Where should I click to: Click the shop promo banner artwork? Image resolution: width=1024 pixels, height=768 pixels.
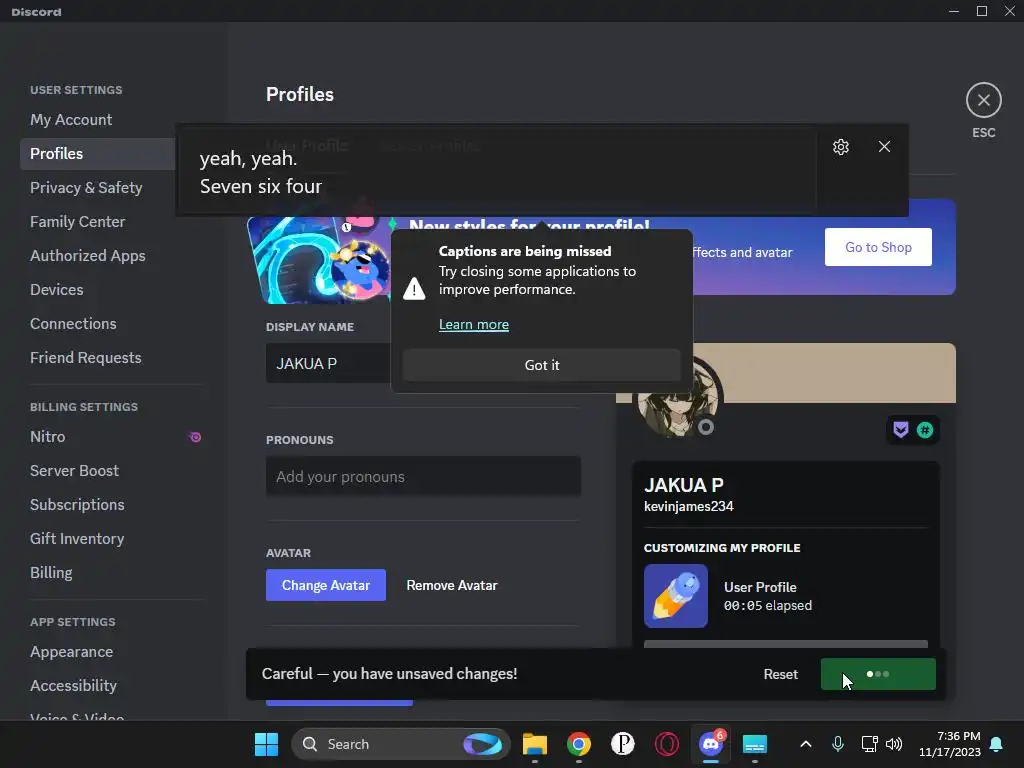tap(319, 260)
